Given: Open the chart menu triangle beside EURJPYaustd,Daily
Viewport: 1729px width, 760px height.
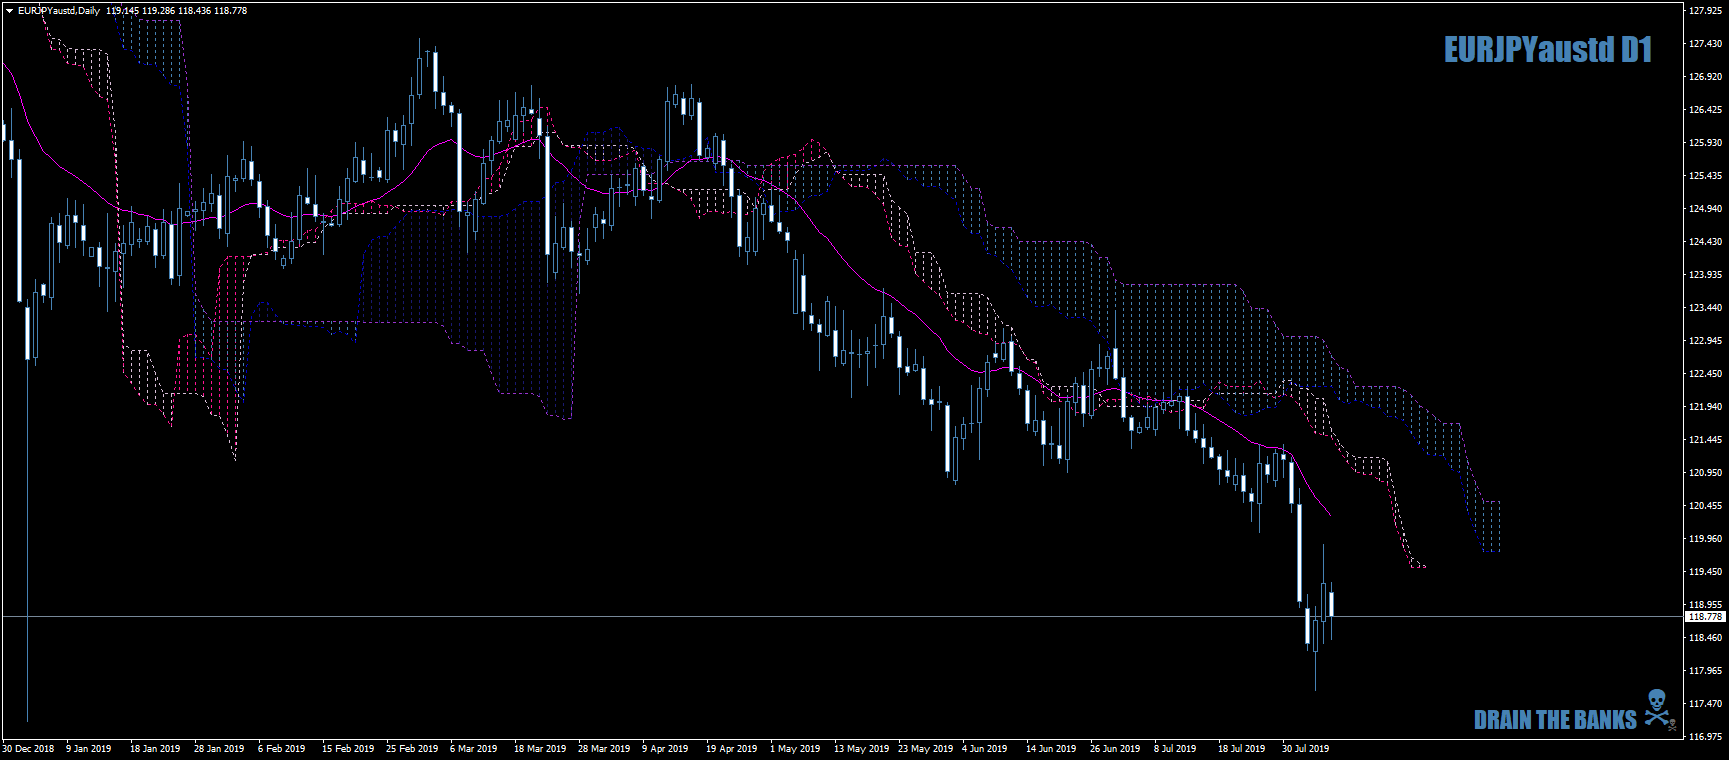Looking at the screenshot, I should click(x=9, y=11).
